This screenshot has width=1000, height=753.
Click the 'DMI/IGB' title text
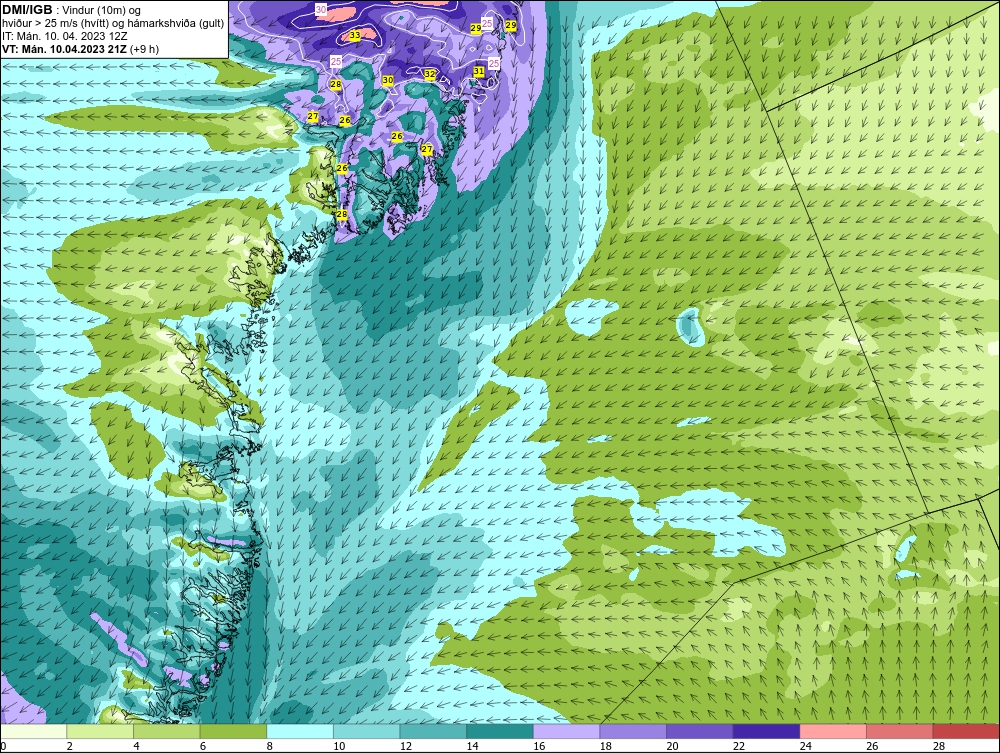coord(27,10)
